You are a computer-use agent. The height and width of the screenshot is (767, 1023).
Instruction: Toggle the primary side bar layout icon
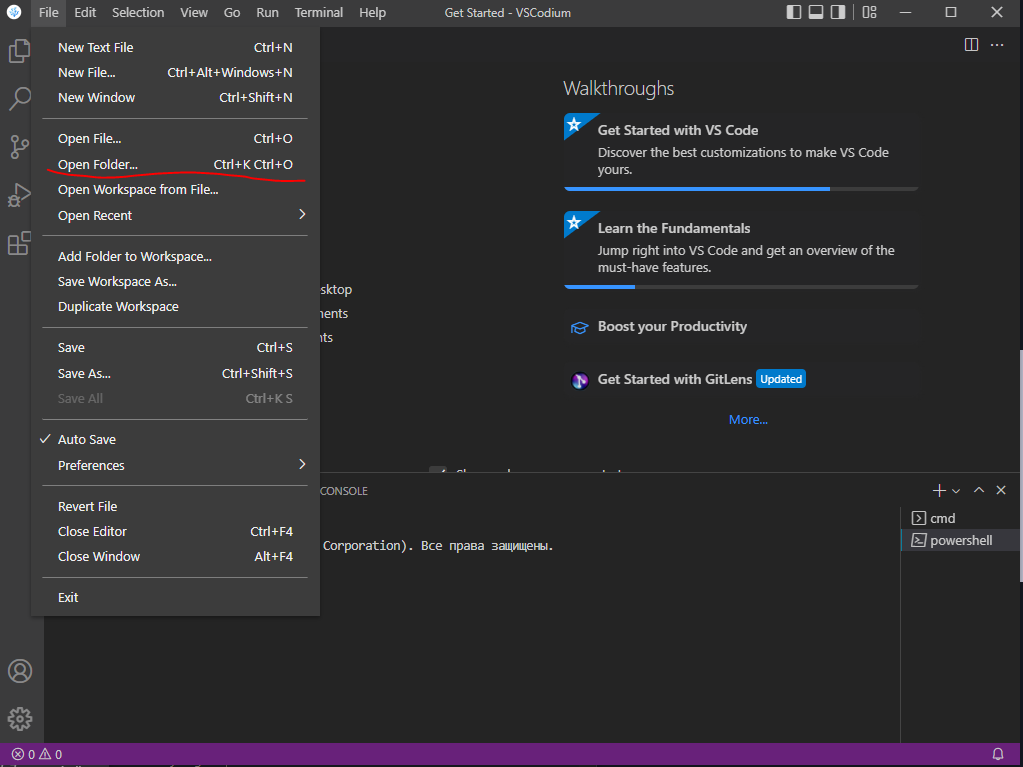(x=794, y=12)
